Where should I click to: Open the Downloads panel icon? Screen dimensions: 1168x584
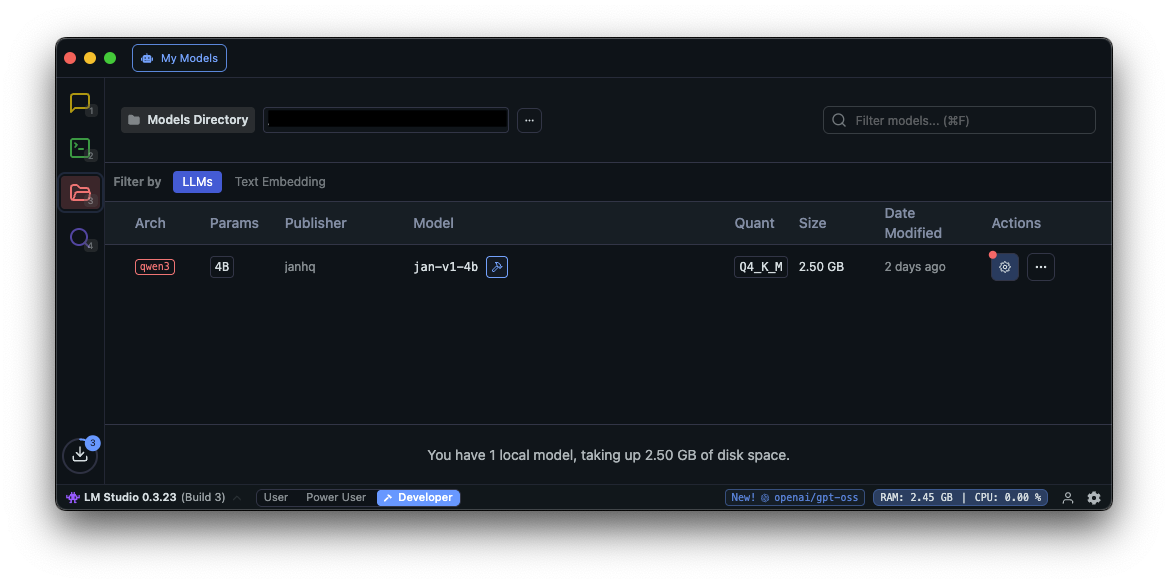tap(80, 454)
